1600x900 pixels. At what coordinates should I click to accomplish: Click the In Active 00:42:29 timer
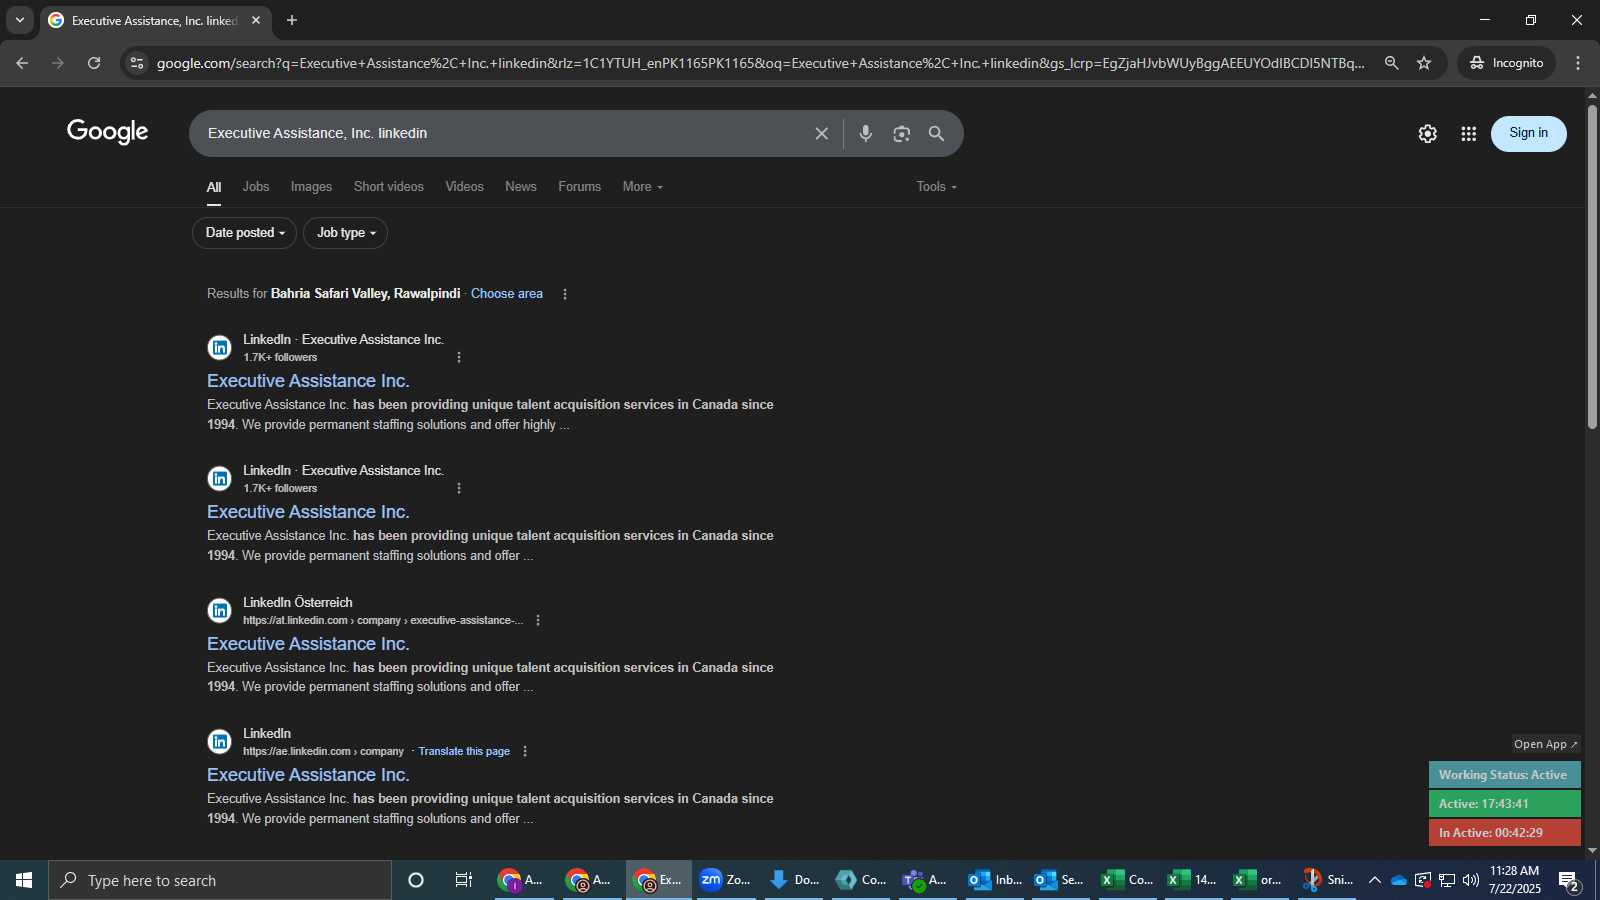pos(1504,833)
